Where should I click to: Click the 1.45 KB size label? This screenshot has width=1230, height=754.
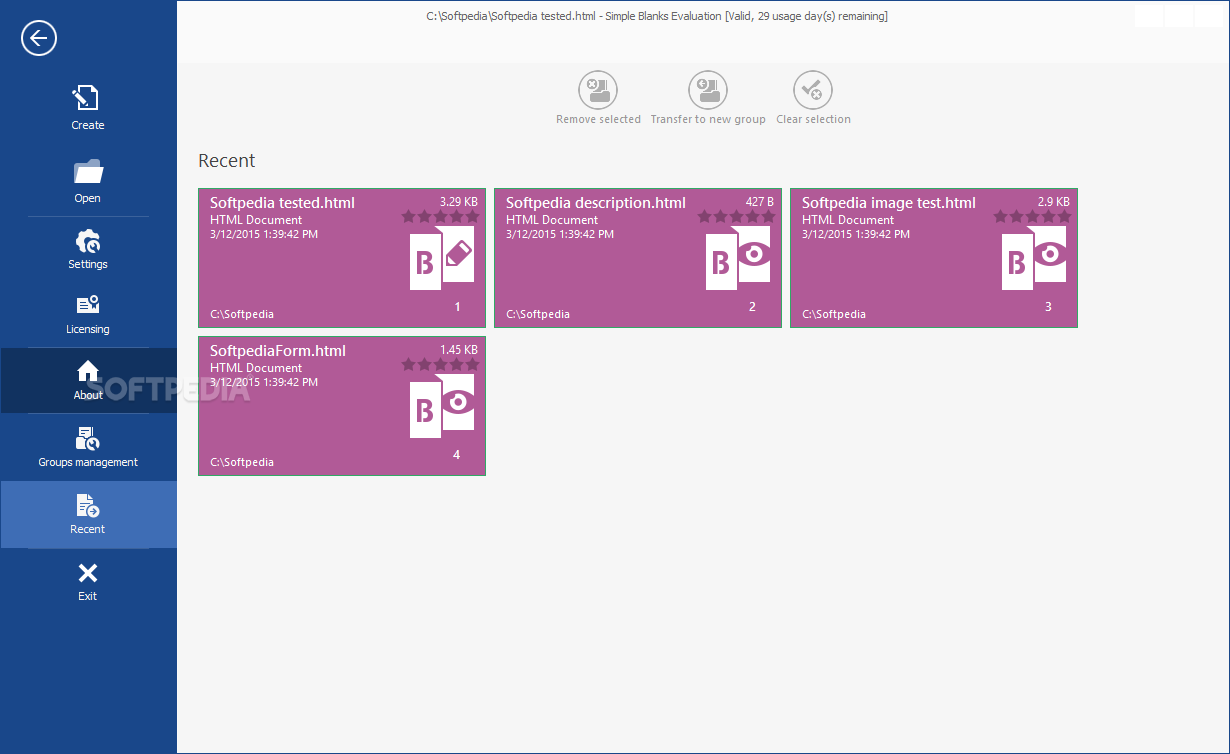pos(459,350)
